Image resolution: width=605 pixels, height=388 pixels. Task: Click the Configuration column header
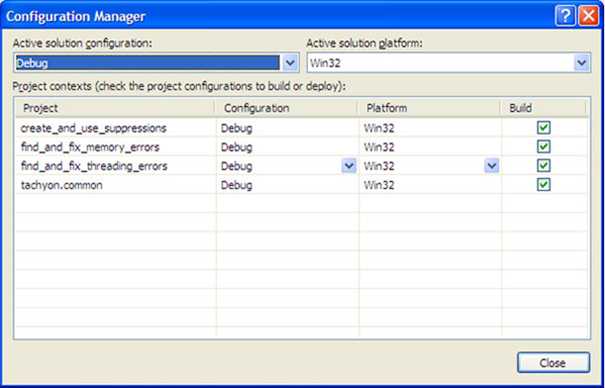pyautogui.click(x=286, y=108)
